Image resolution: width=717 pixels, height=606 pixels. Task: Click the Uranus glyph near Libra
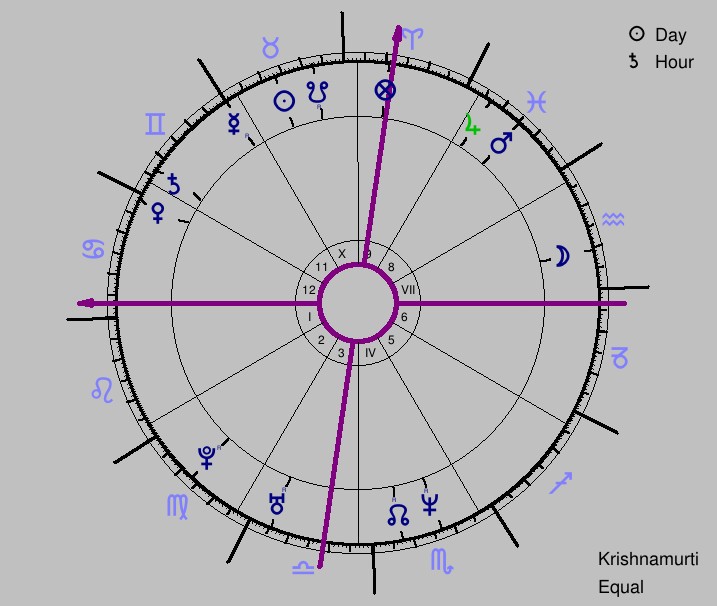[x=277, y=504]
